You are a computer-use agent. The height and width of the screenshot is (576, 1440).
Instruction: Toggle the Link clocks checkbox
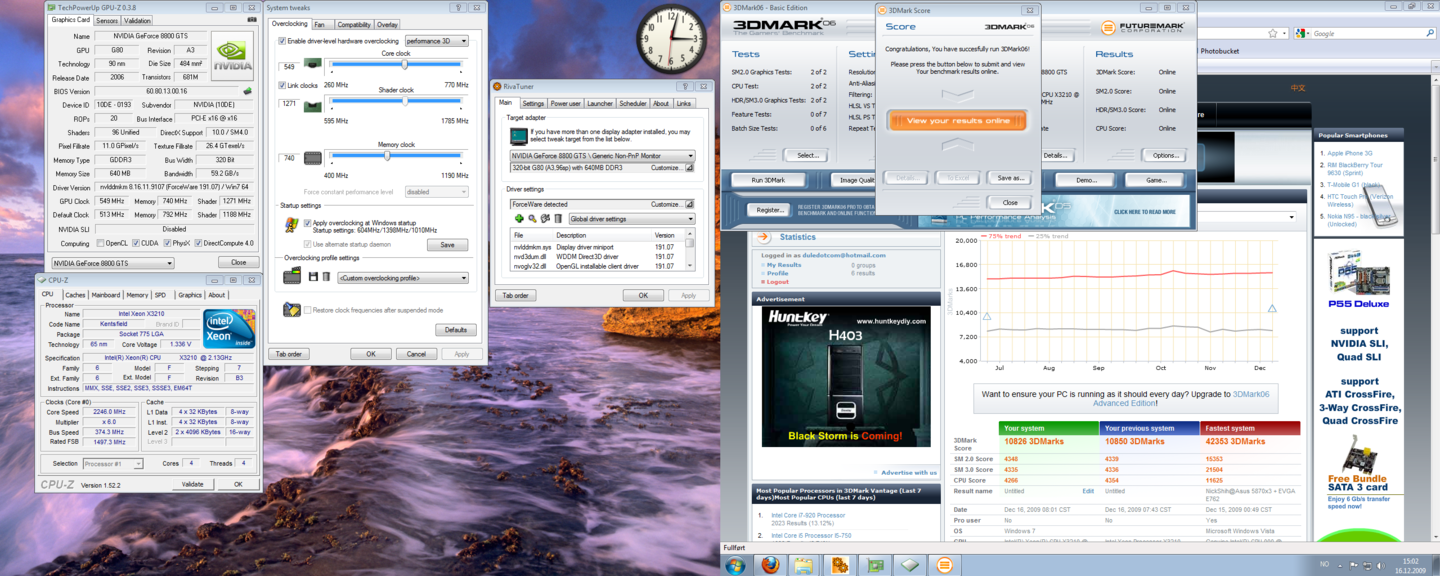pyautogui.click(x=282, y=85)
